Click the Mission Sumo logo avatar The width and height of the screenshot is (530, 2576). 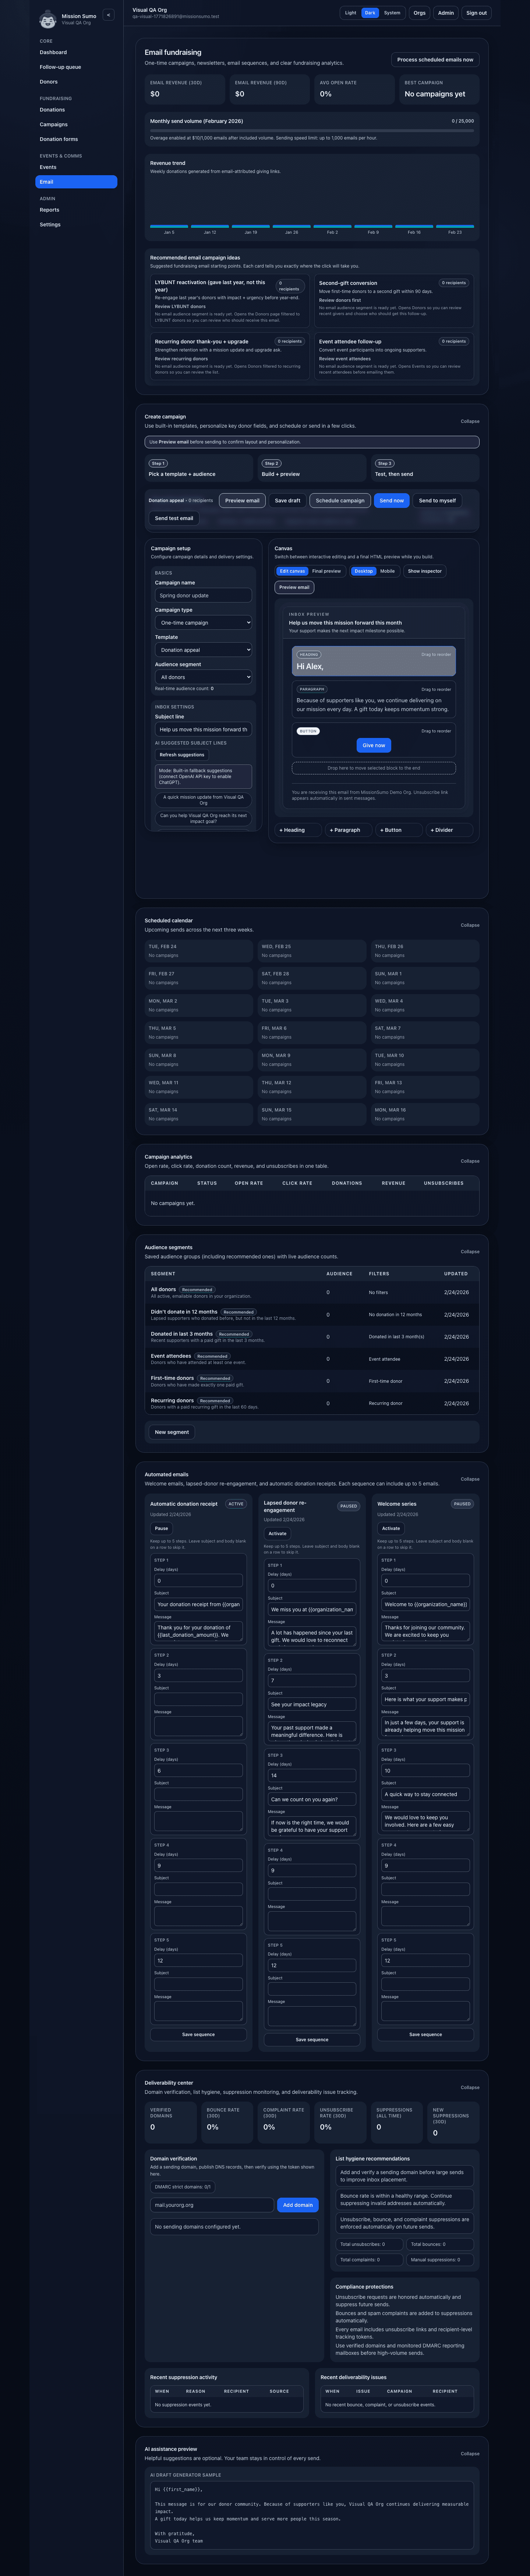tap(47, 19)
